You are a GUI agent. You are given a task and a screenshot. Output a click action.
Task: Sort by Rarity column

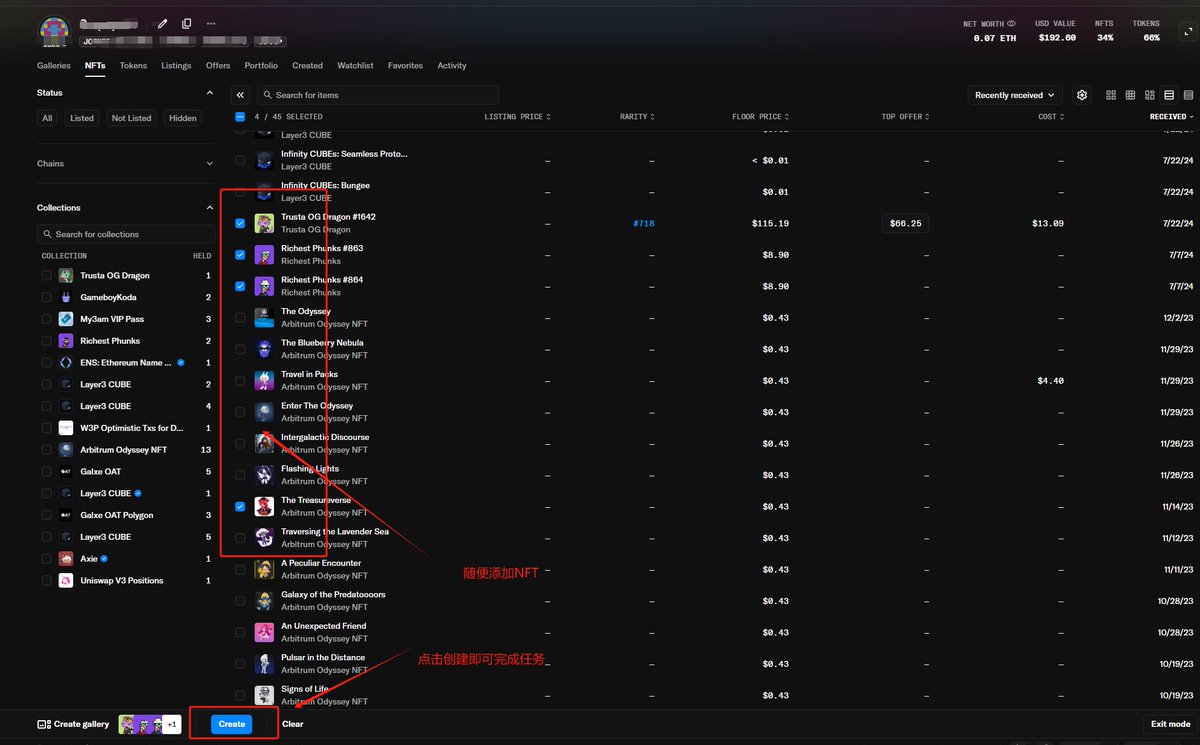[637, 117]
